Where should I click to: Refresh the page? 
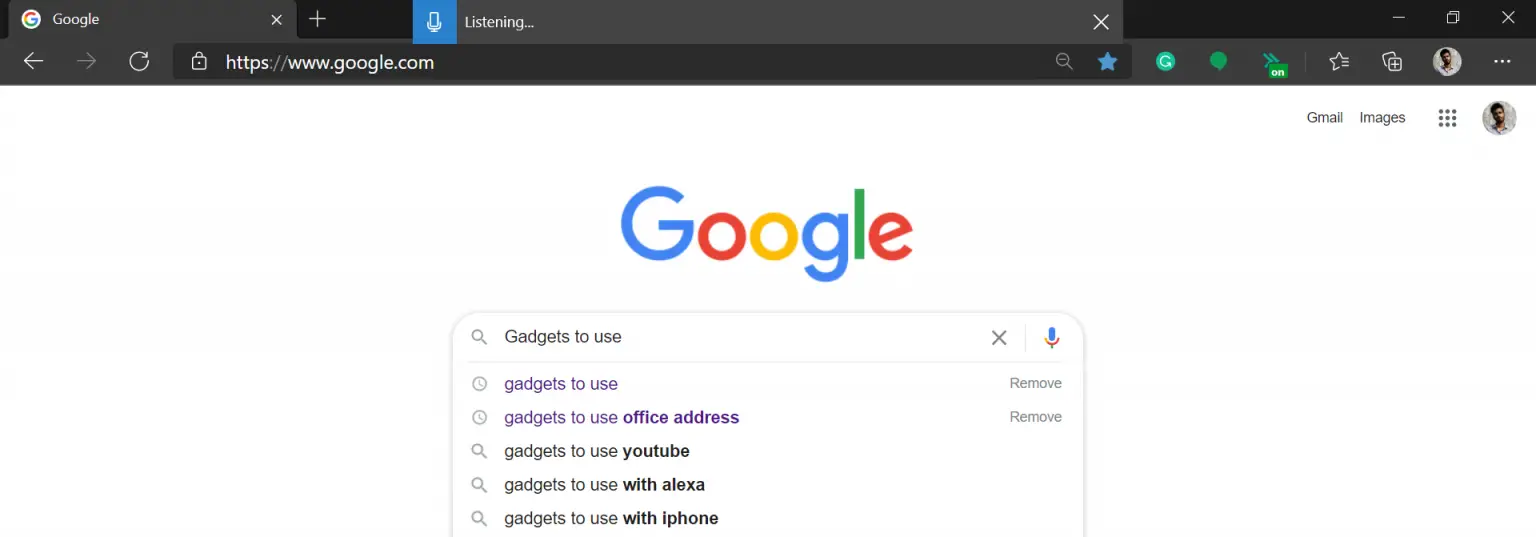[x=139, y=62]
